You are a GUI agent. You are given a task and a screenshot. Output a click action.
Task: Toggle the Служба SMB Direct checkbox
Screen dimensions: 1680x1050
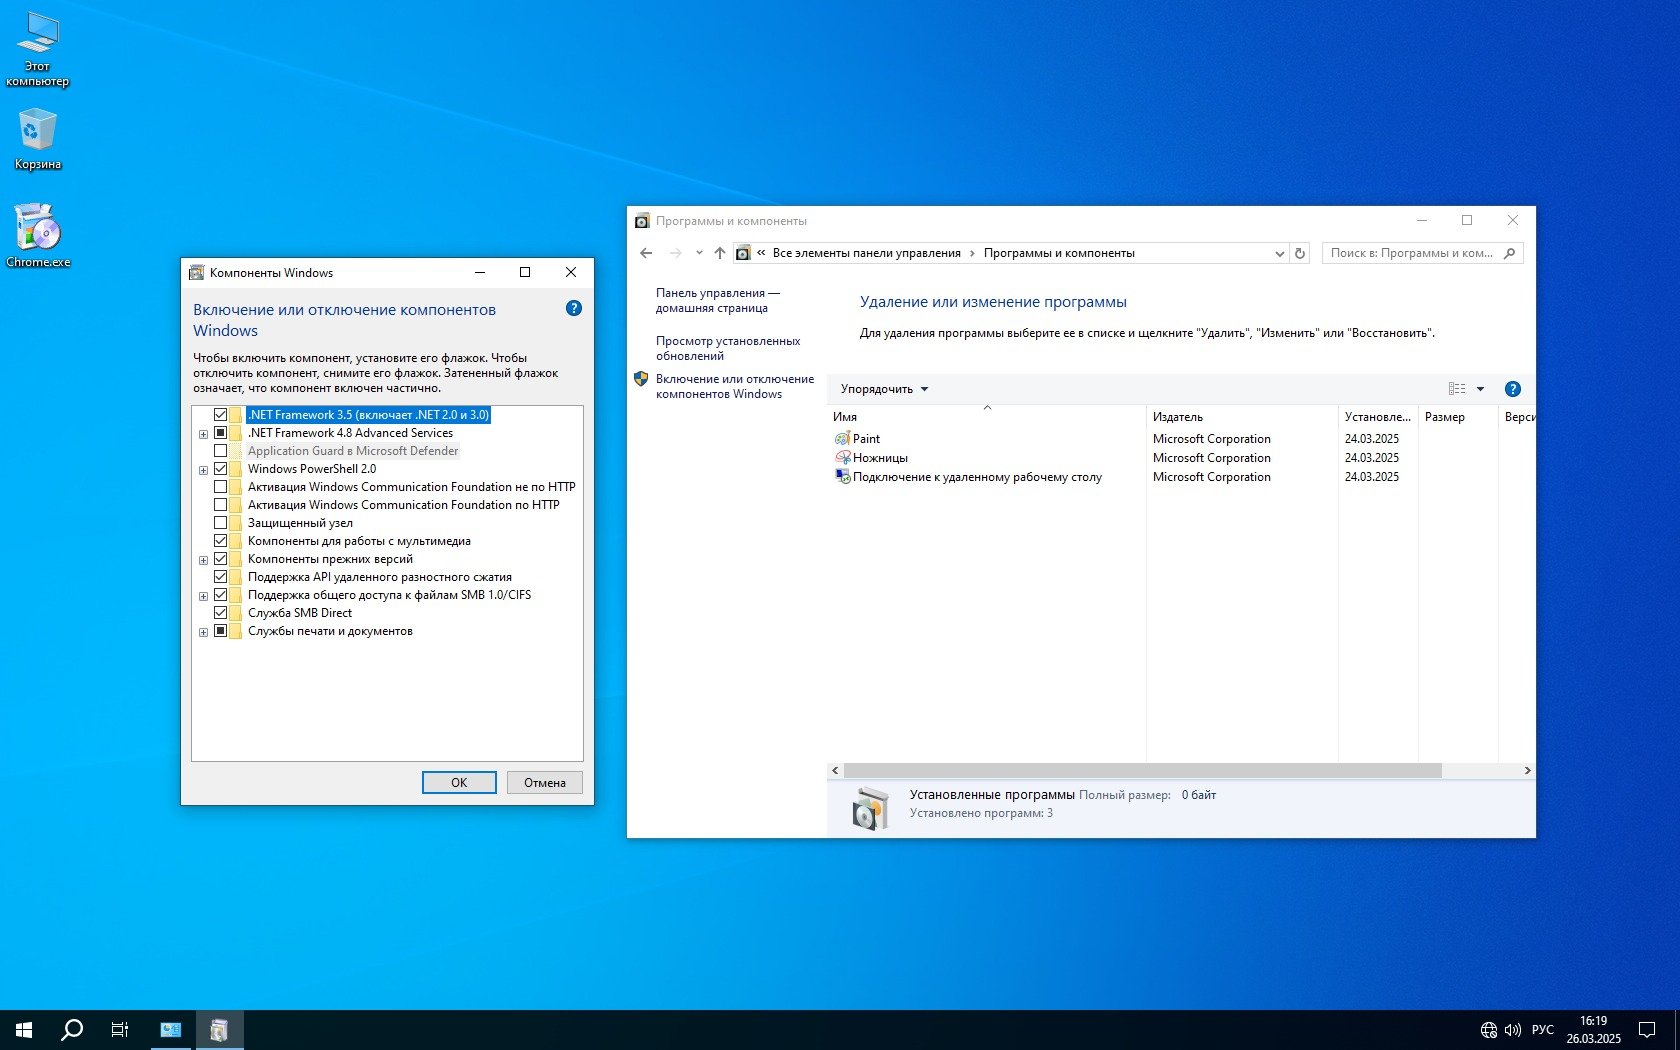(221, 613)
